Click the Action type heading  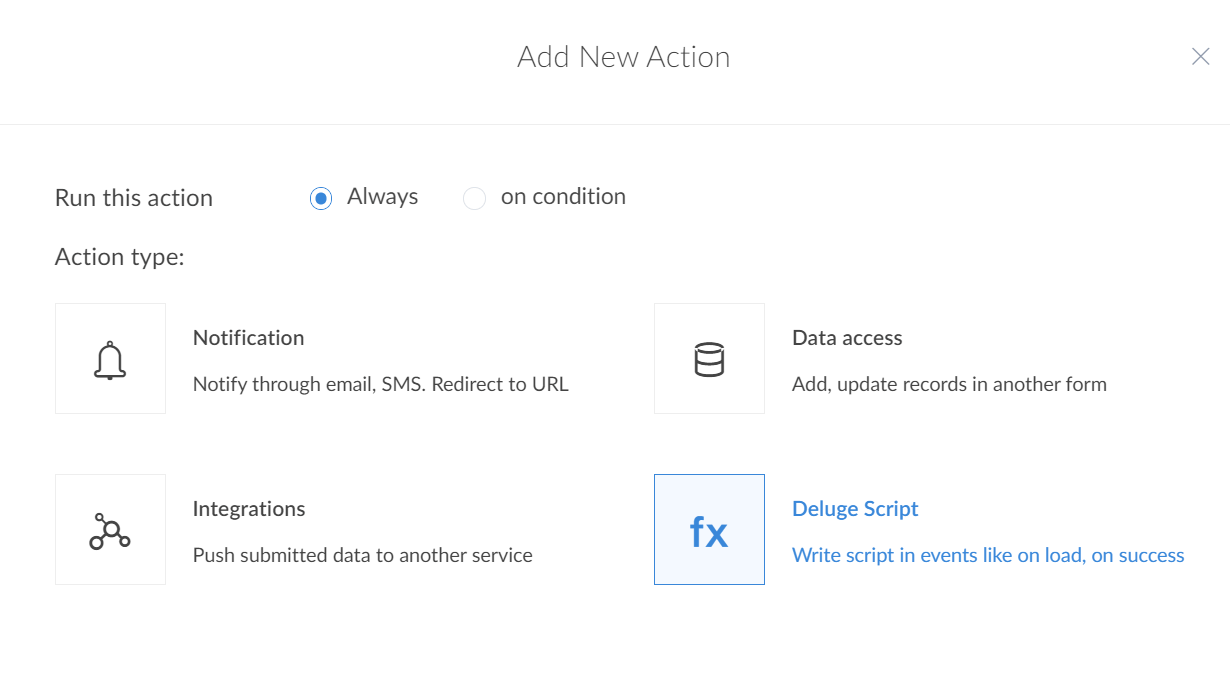point(119,257)
